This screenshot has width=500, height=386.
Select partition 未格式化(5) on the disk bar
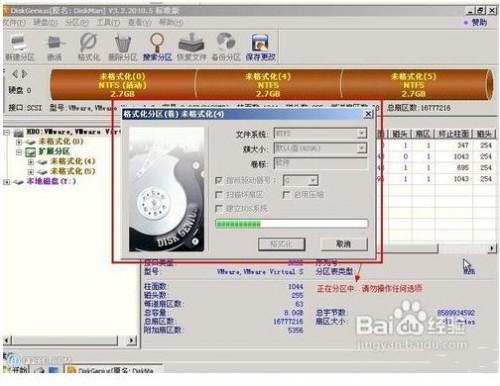click(413, 85)
